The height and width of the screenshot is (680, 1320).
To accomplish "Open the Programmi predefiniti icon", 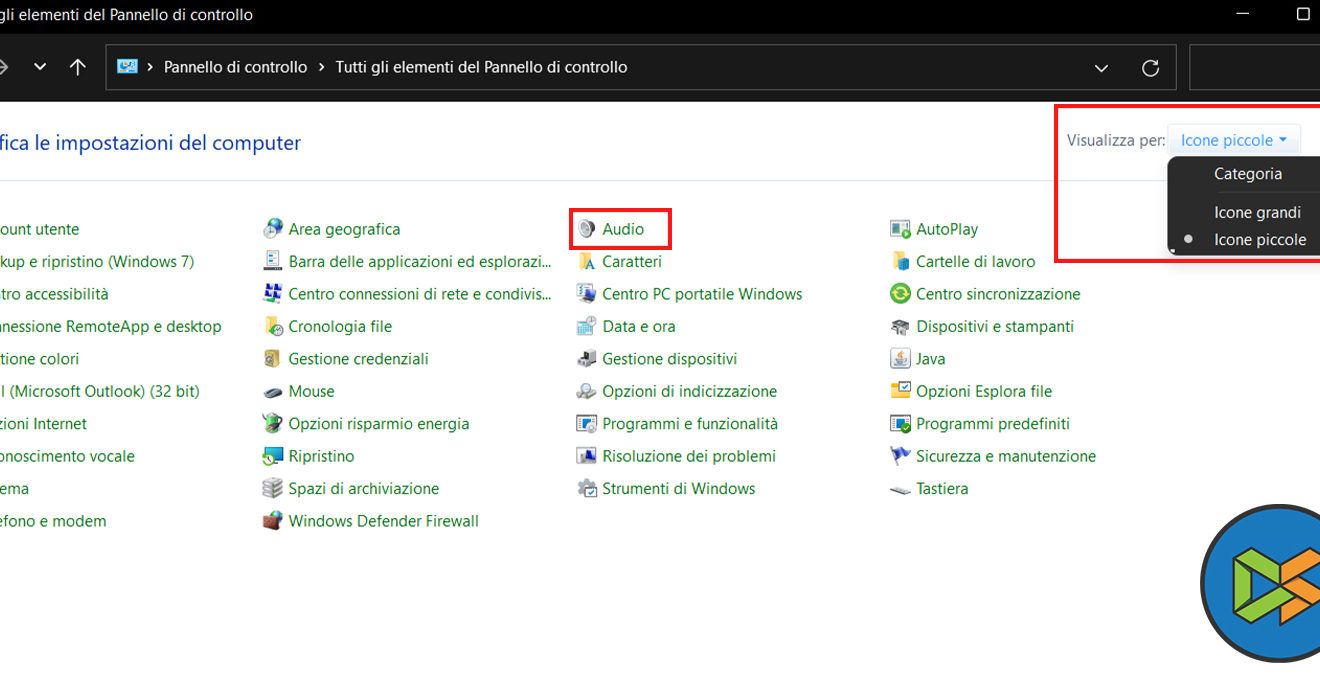I will point(900,423).
